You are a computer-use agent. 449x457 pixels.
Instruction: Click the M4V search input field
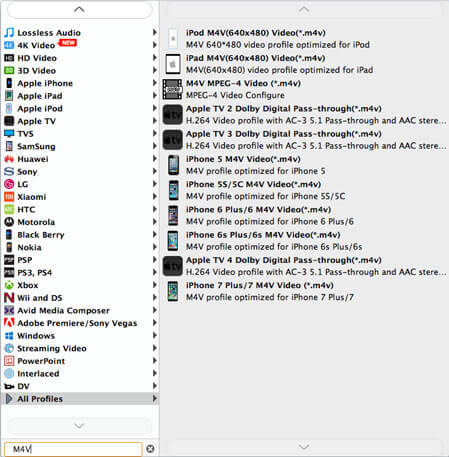pos(73,449)
